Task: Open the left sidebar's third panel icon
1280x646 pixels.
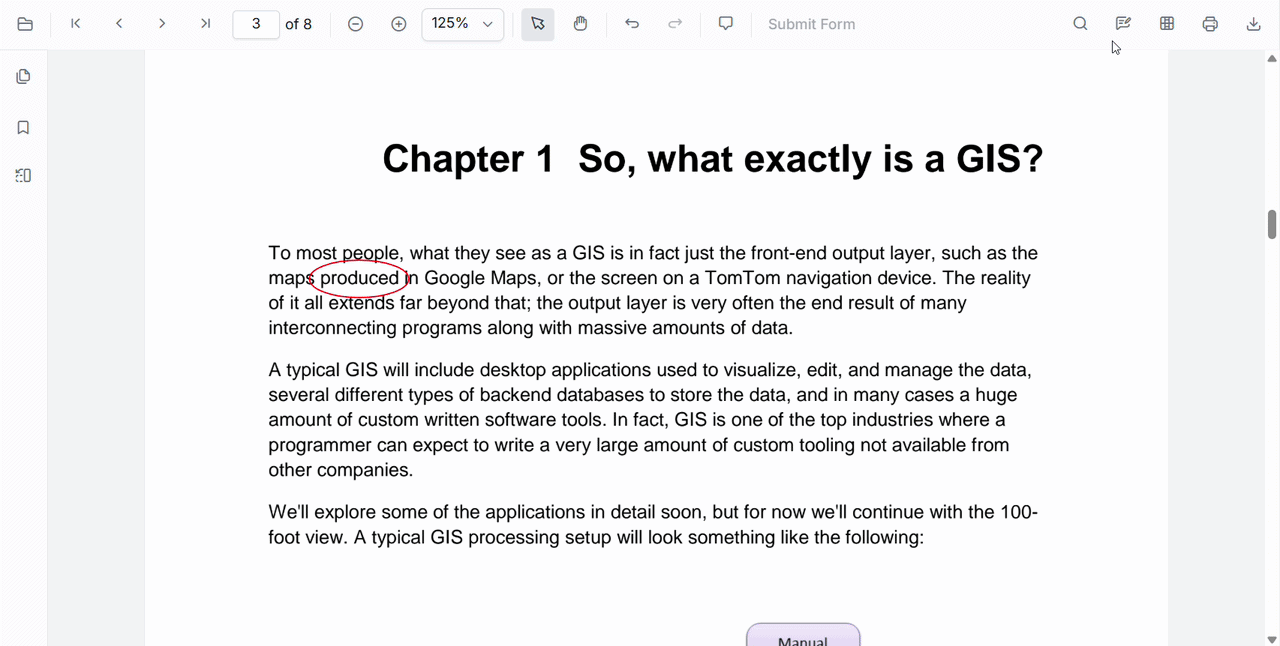Action: (x=24, y=176)
